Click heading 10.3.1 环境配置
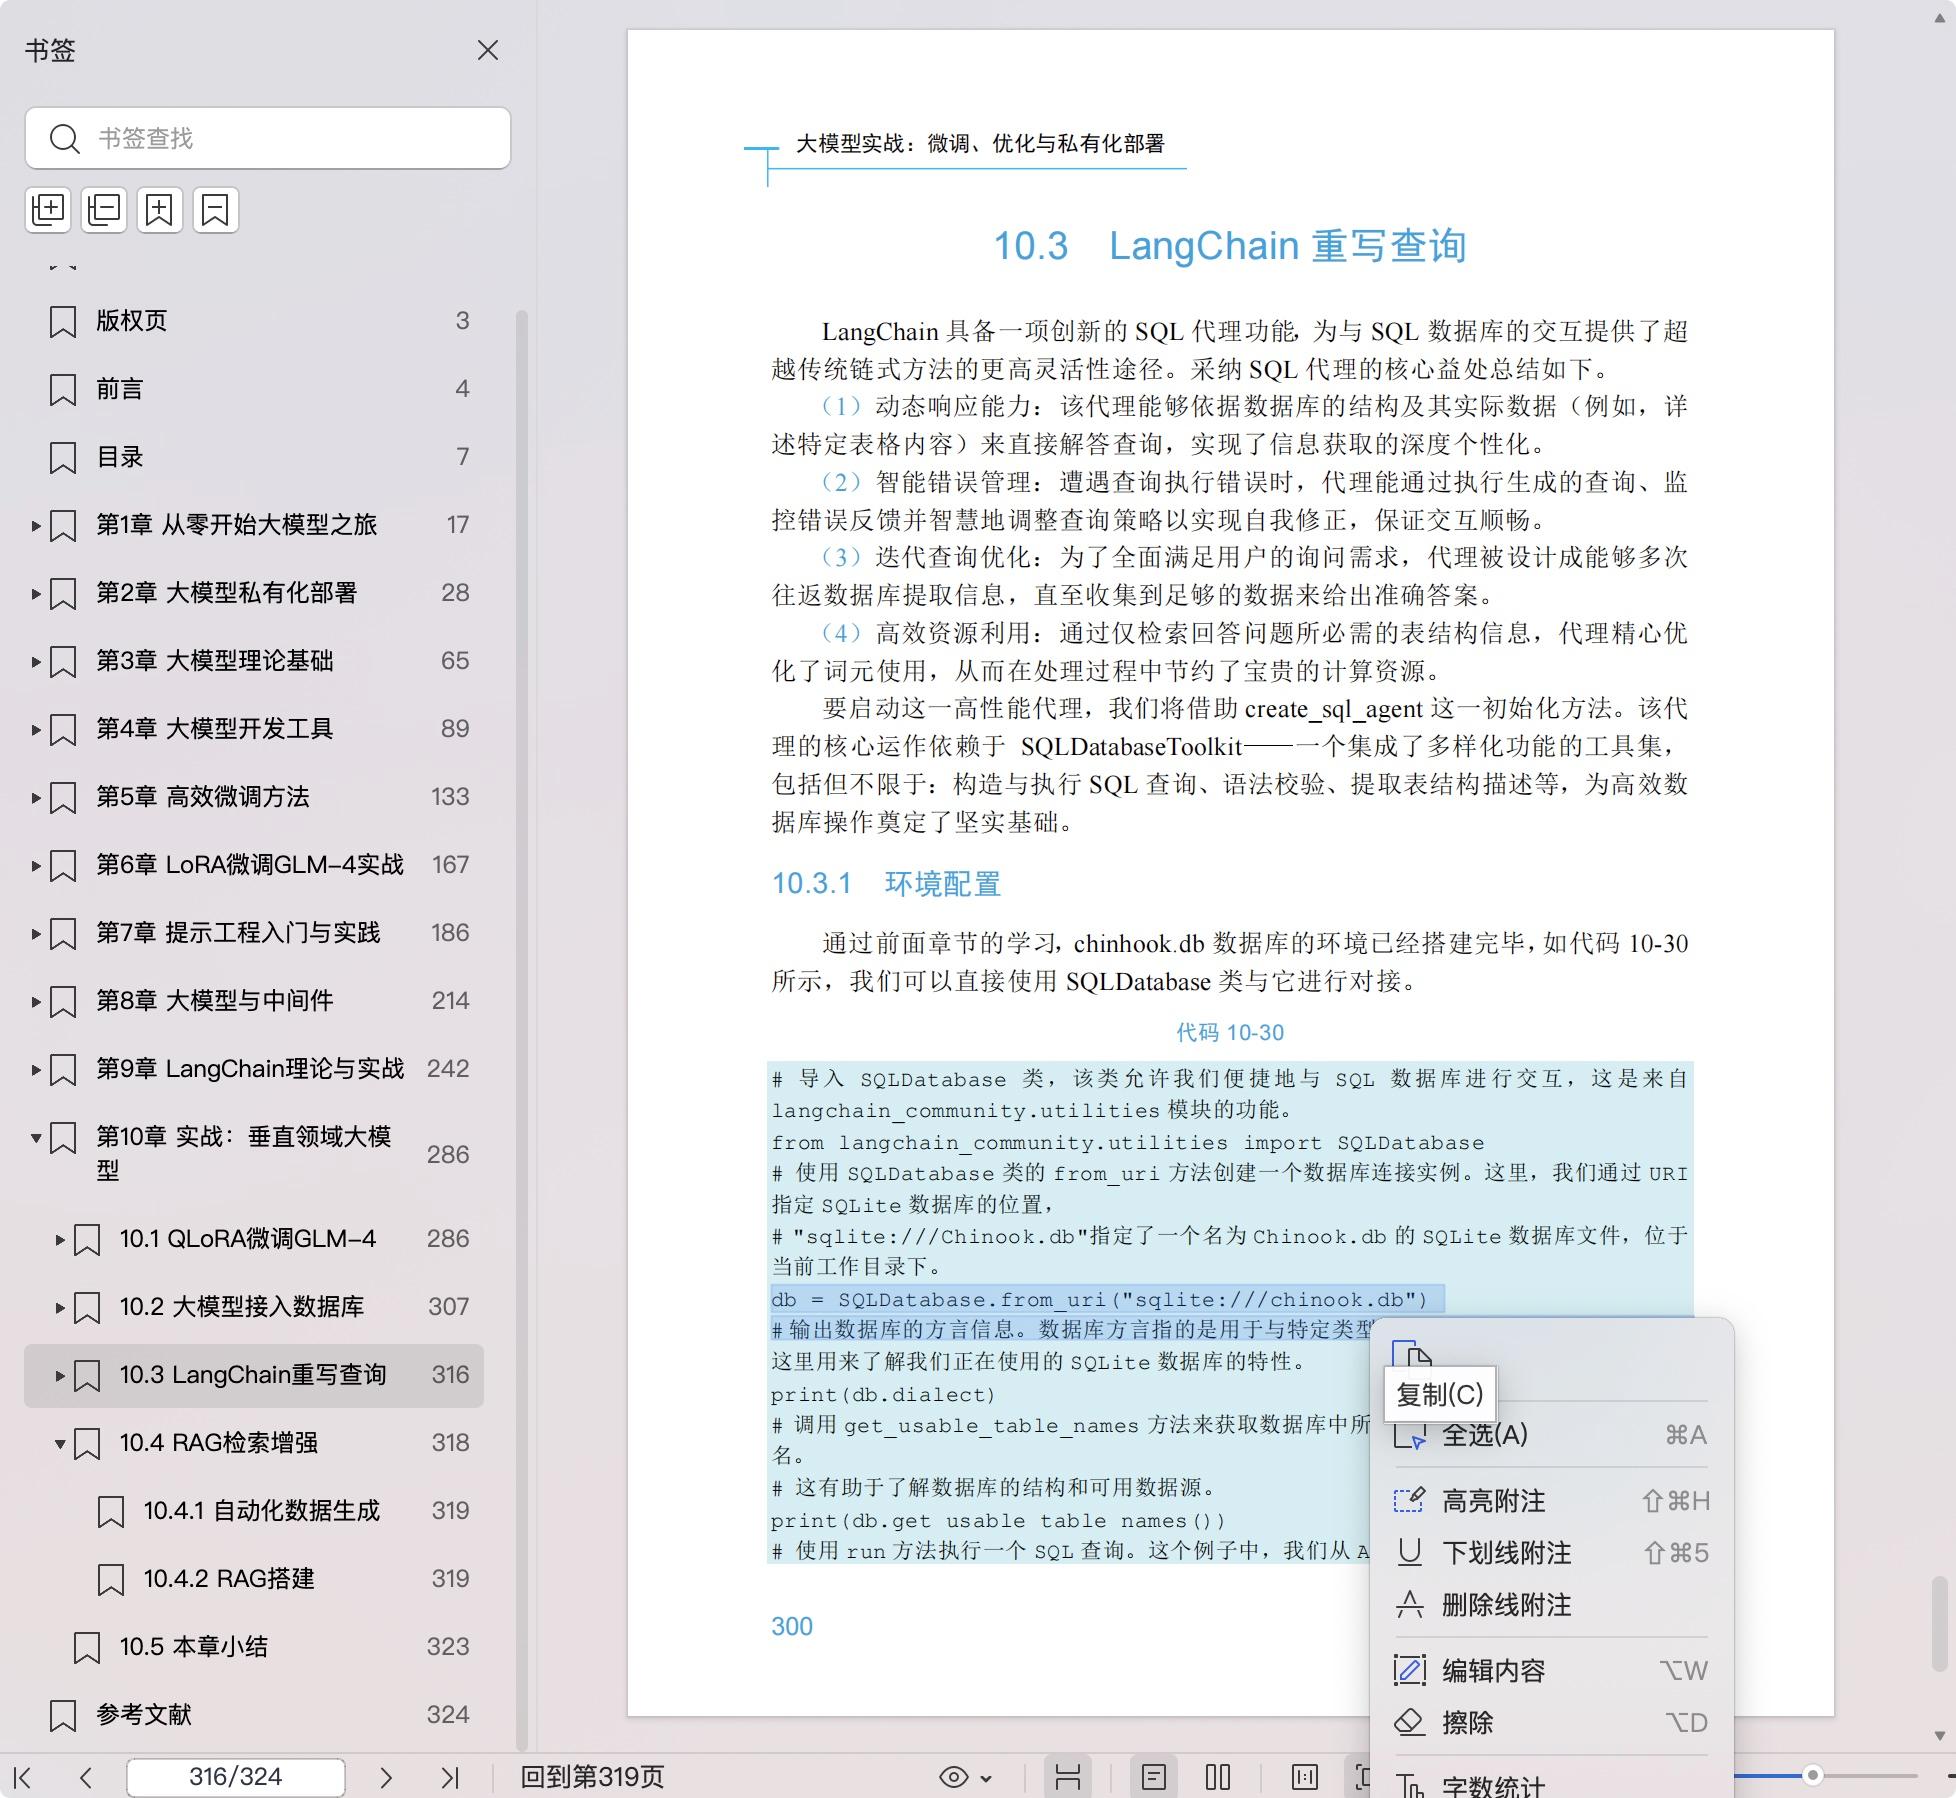 click(x=886, y=884)
